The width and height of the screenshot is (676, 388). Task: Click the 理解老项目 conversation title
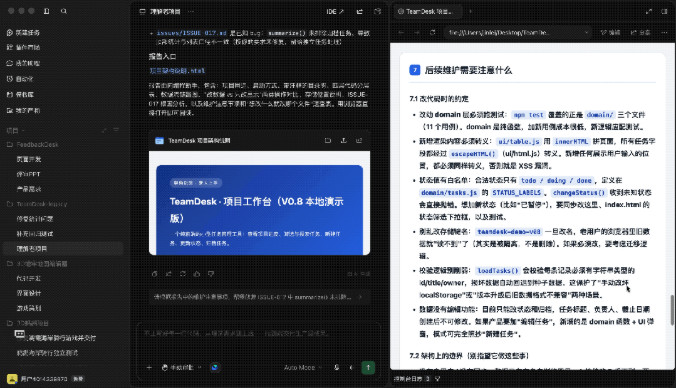pyautogui.click(x=165, y=12)
